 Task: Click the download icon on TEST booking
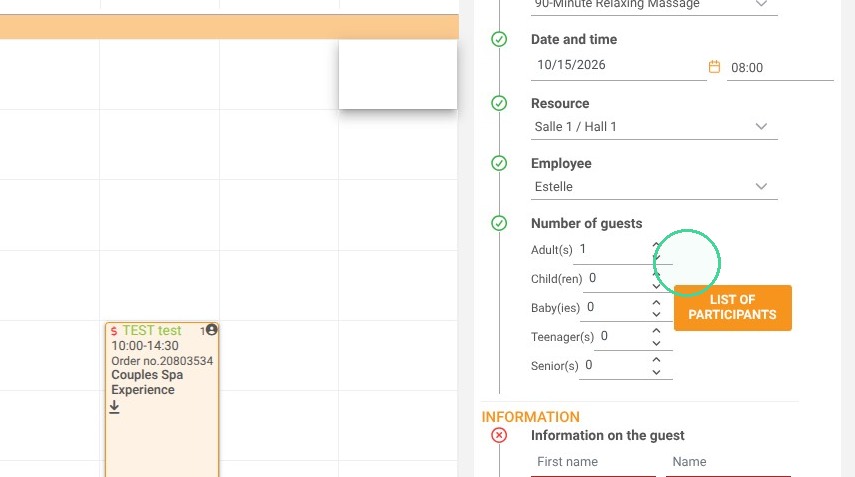(114, 407)
